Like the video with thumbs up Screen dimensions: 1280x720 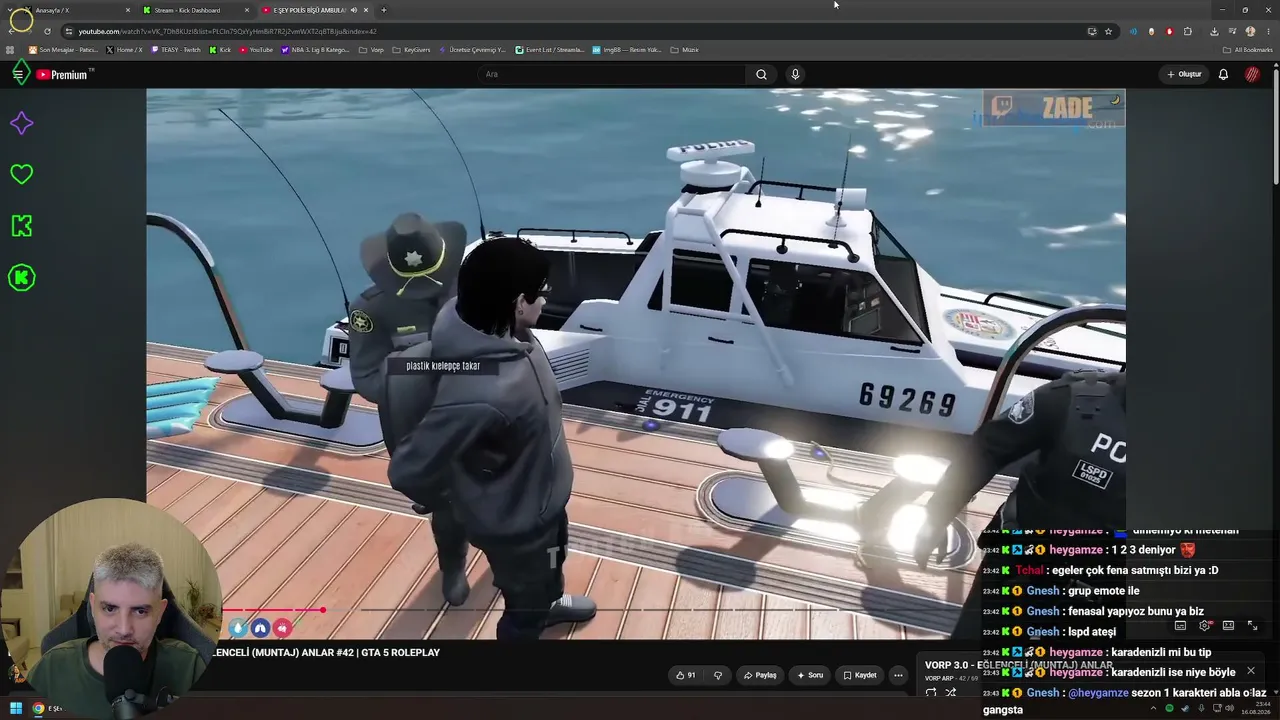click(686, 675)
